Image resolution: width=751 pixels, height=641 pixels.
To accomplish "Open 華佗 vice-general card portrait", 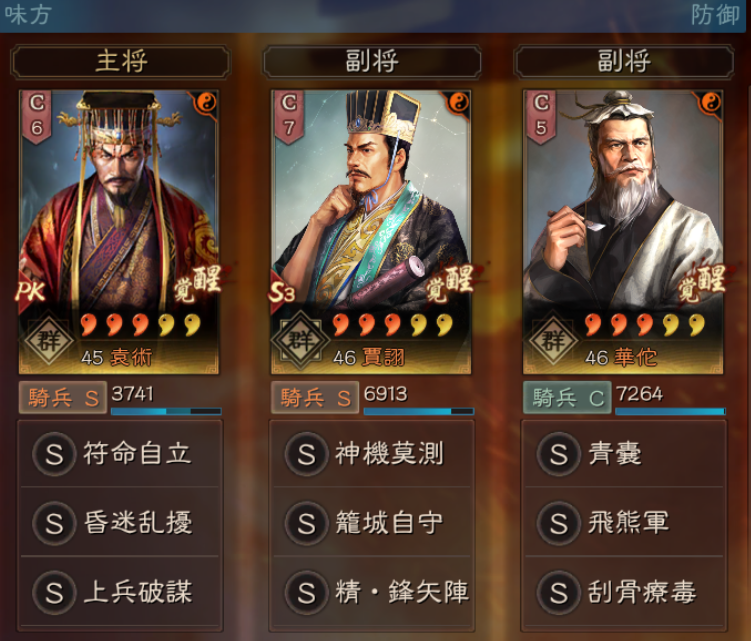I will pos(623,232).
